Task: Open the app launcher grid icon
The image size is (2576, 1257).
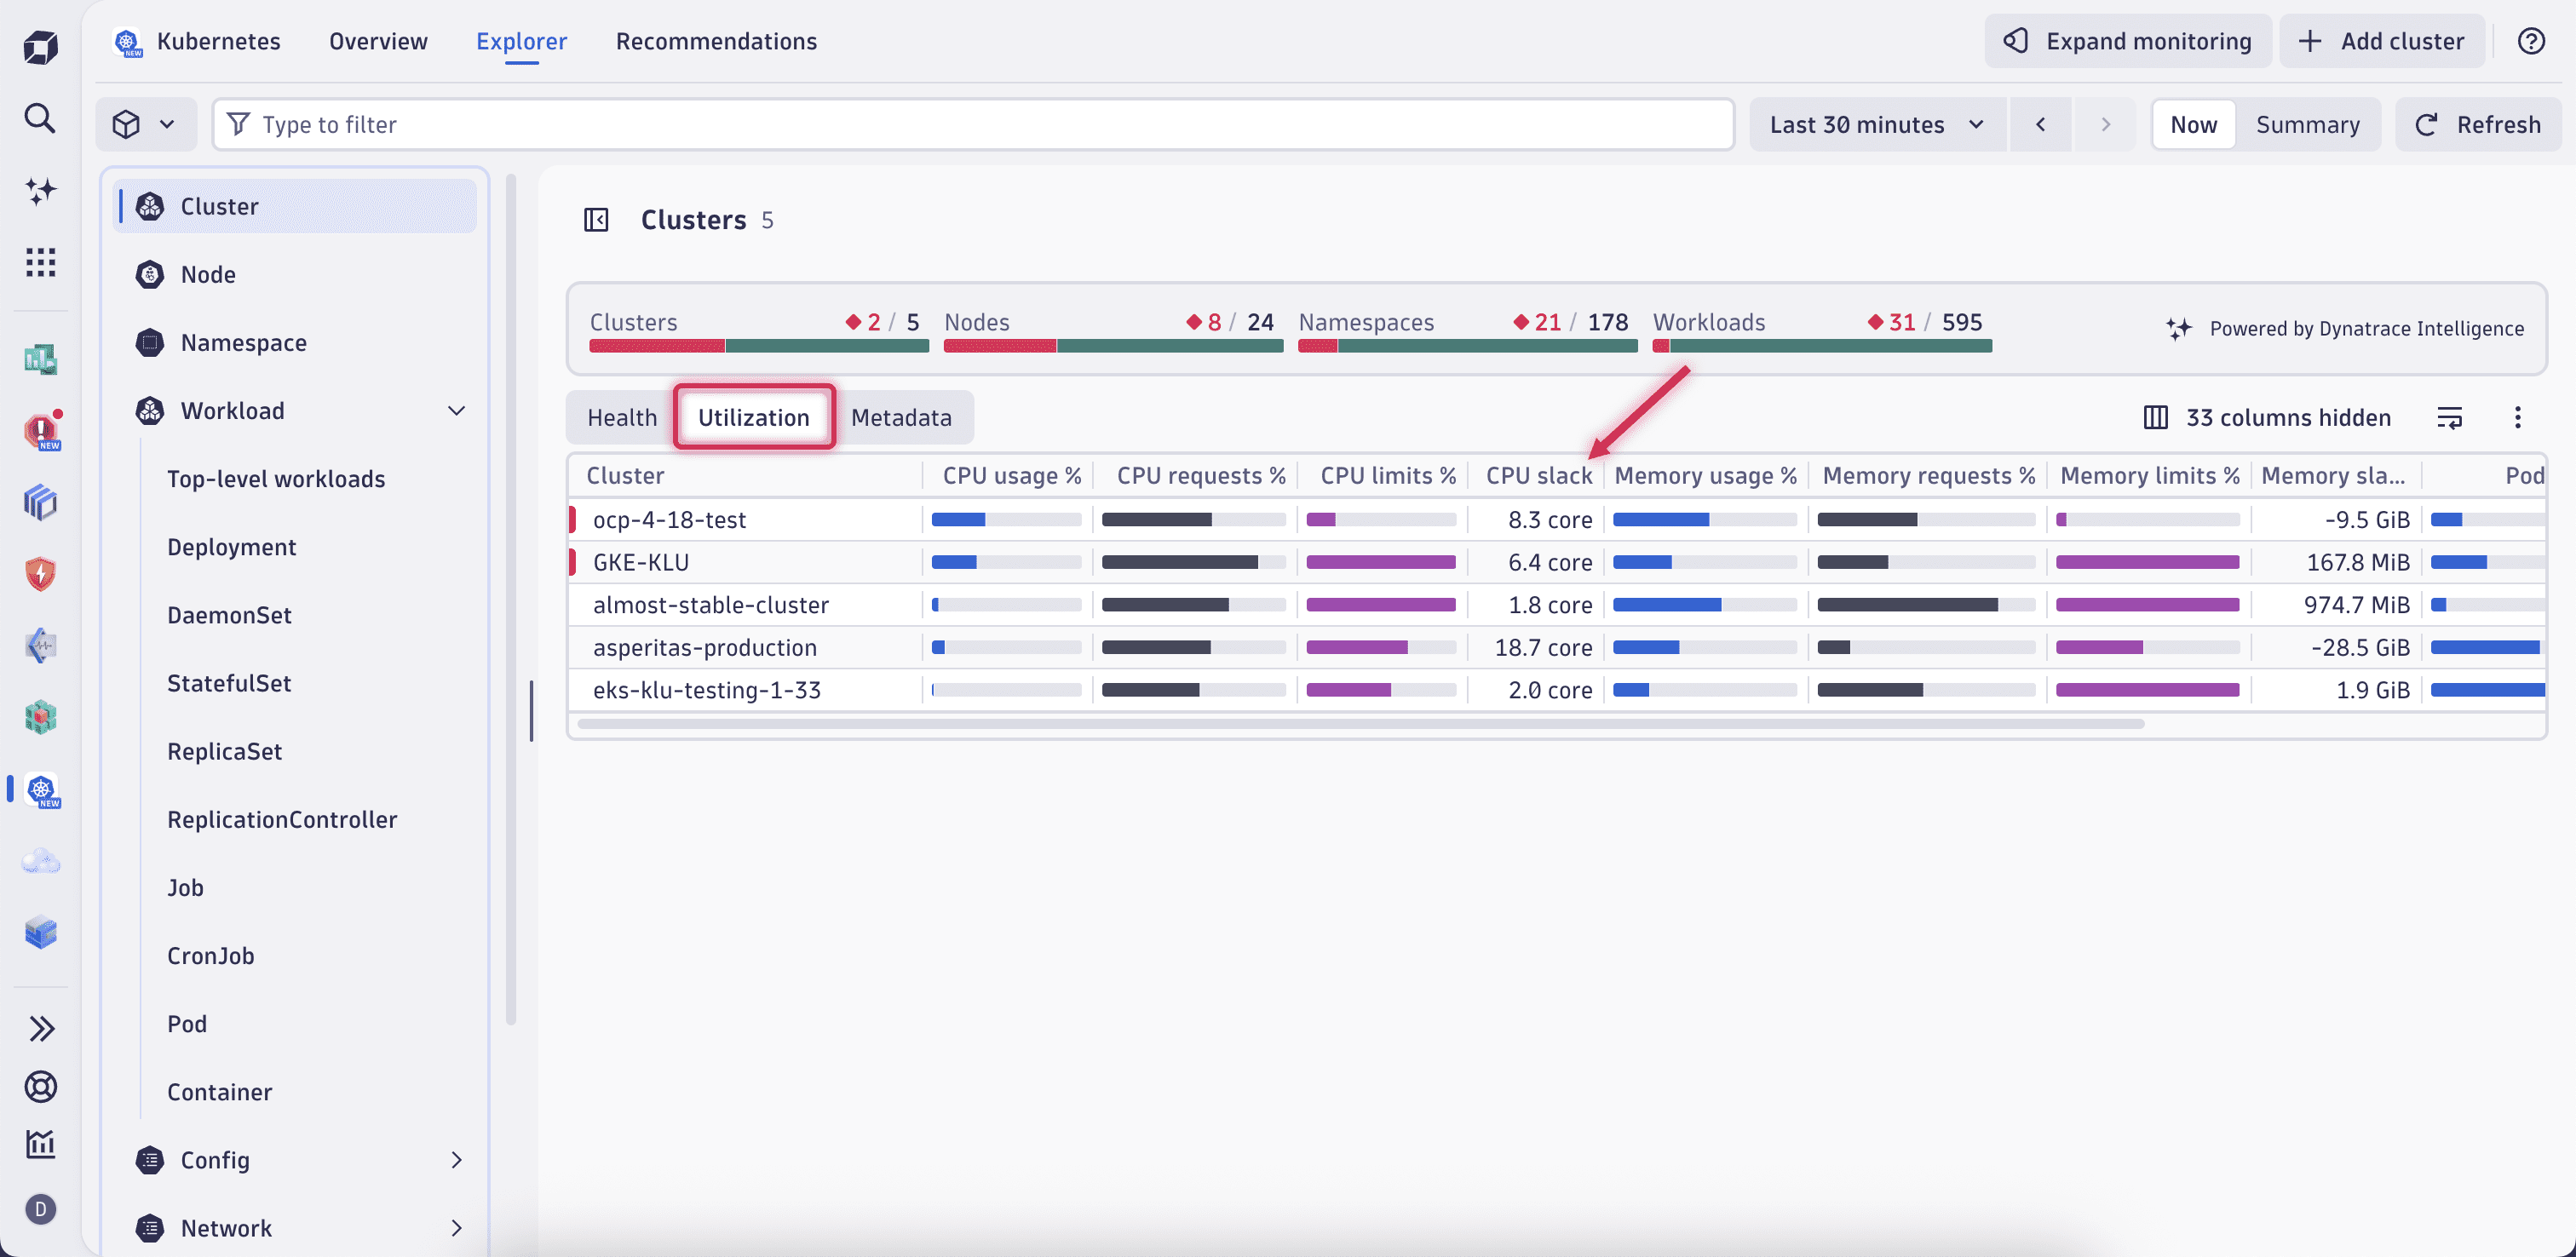Action: (x=40, y=262)
